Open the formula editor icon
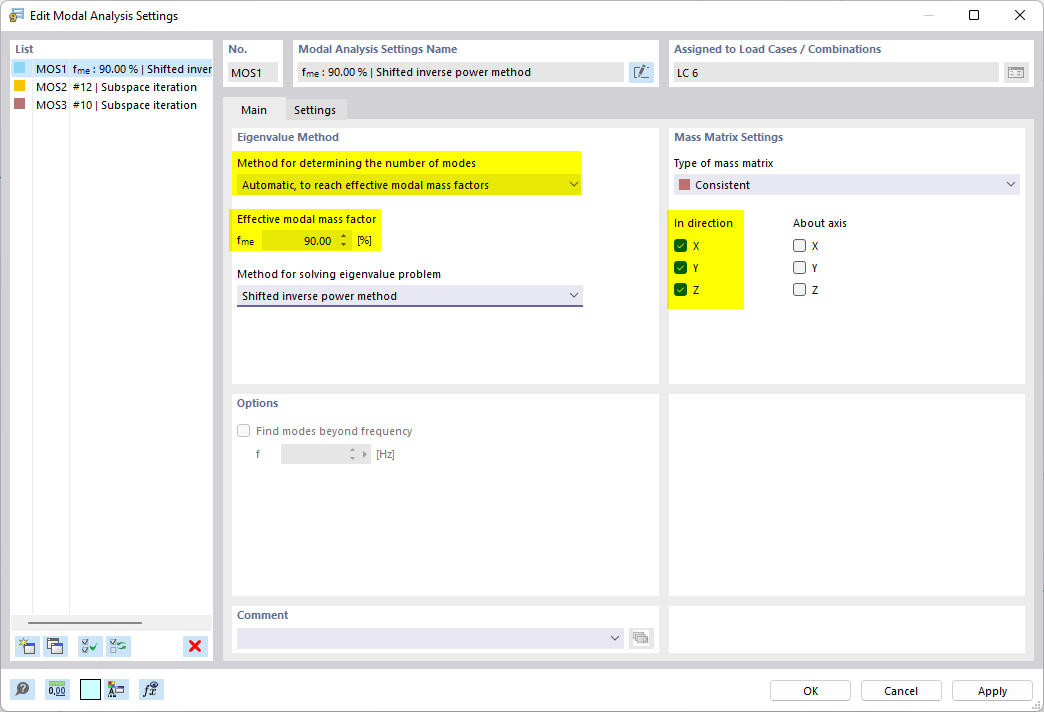Viewport: 1044px width, 712px height. [151, 689]
